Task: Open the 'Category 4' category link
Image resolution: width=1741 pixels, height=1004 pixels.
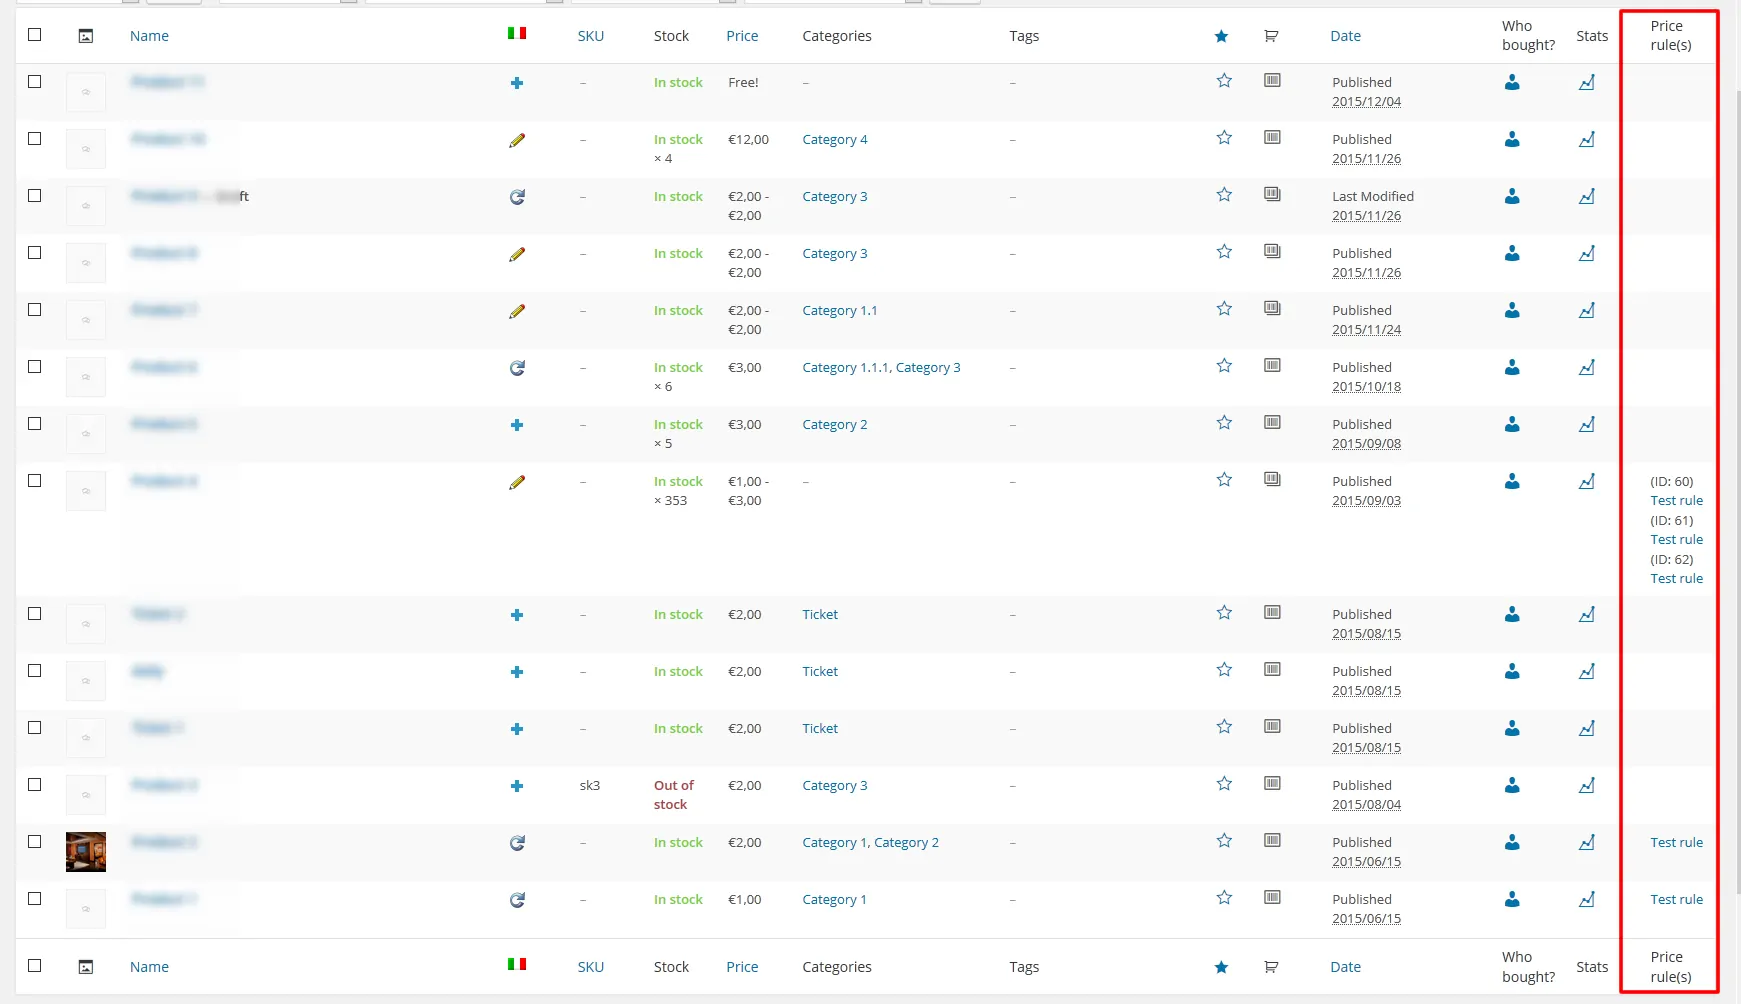Action: tap(834, 140)
